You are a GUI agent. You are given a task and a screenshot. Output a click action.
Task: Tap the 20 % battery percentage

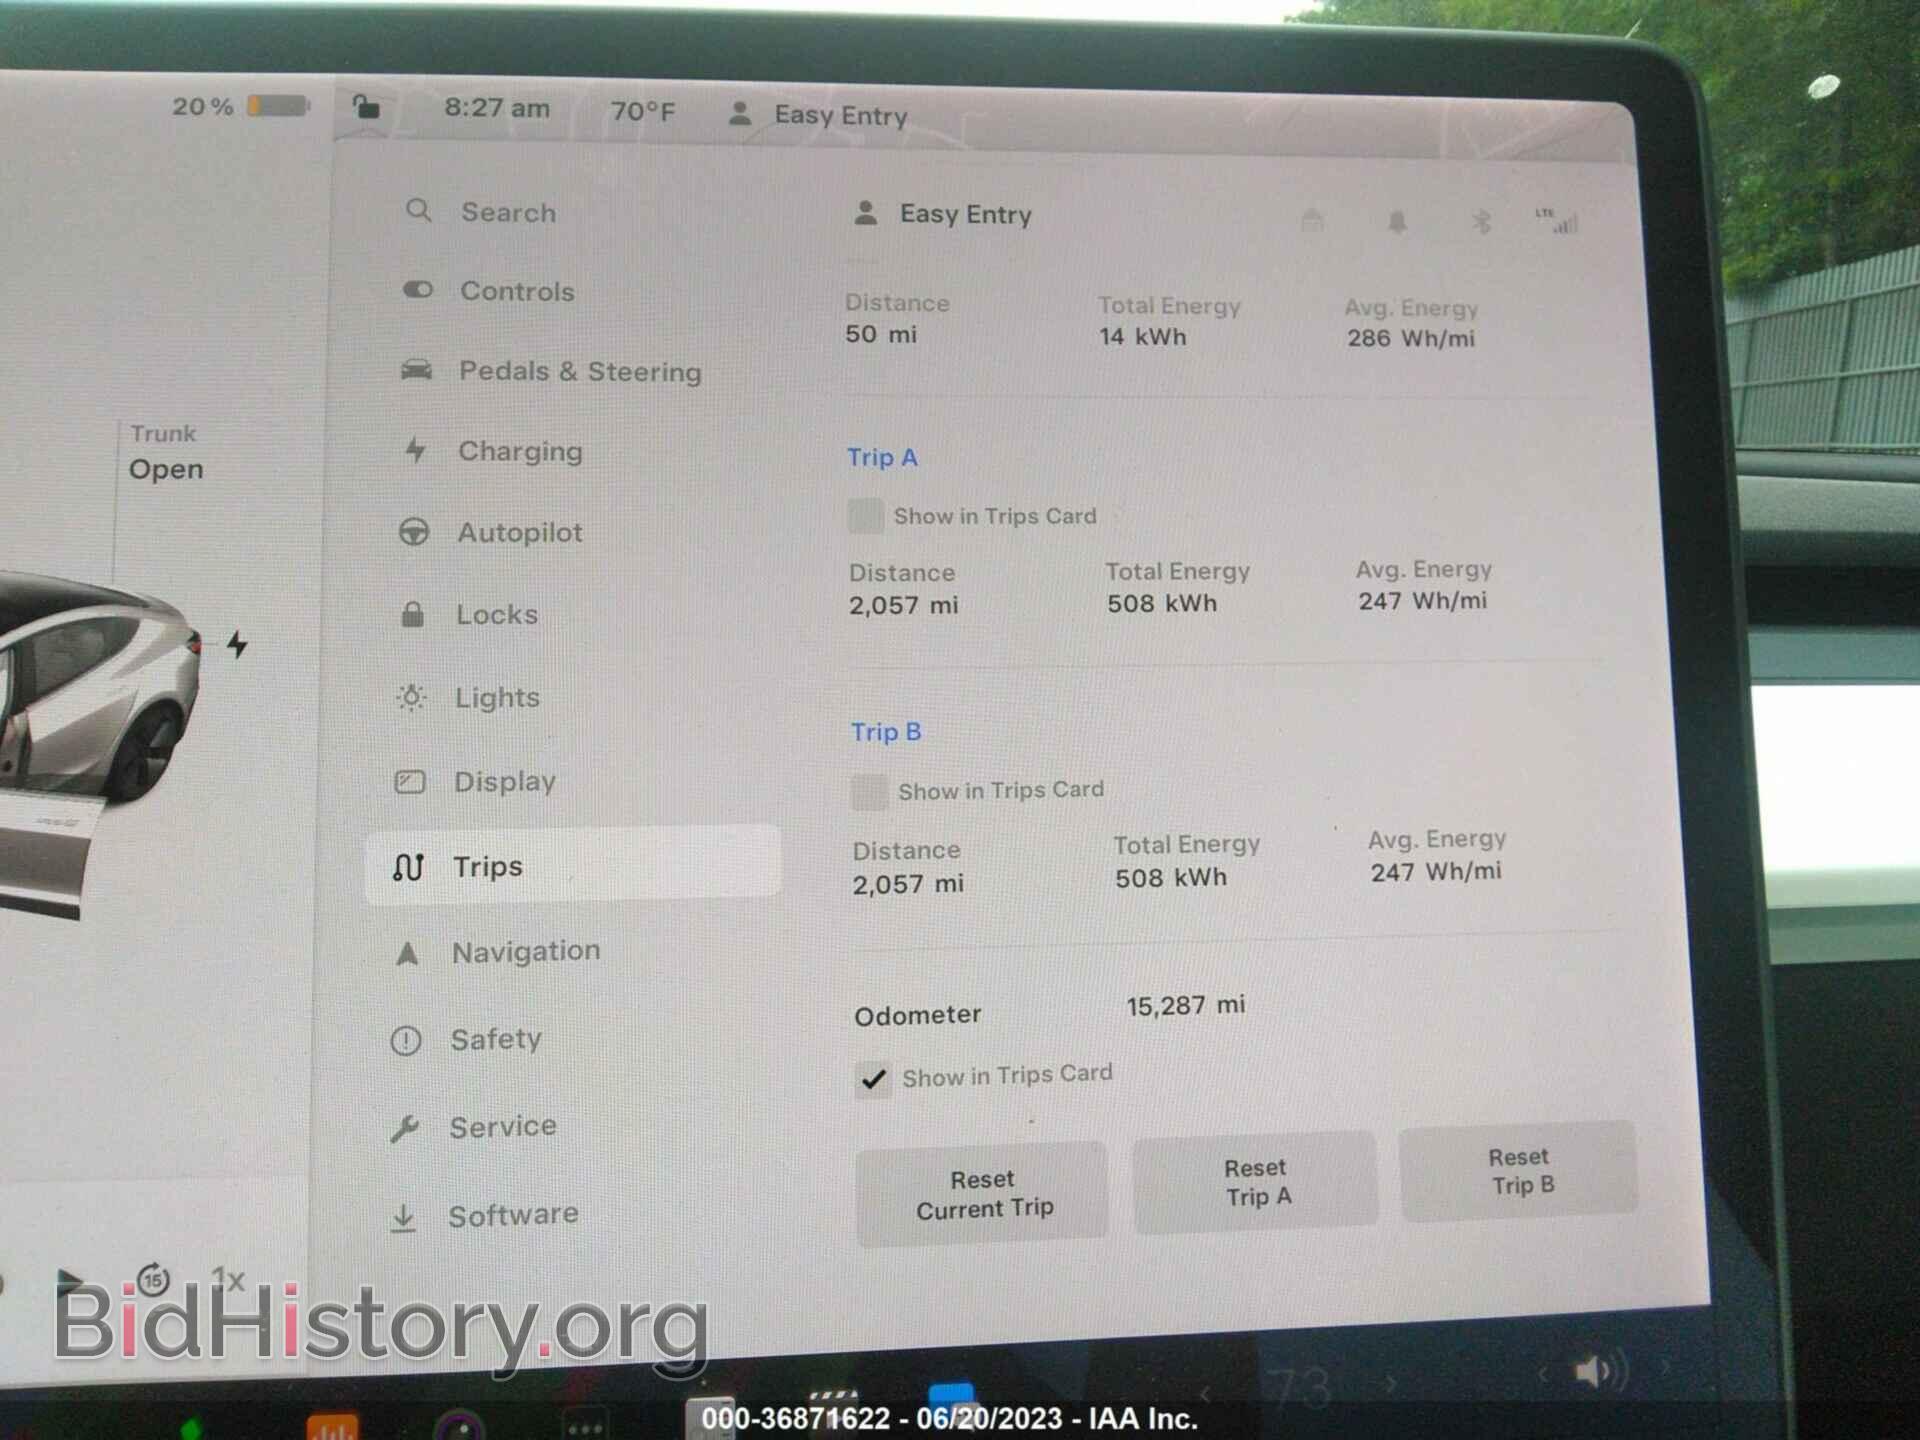click(x=203, y=106)
